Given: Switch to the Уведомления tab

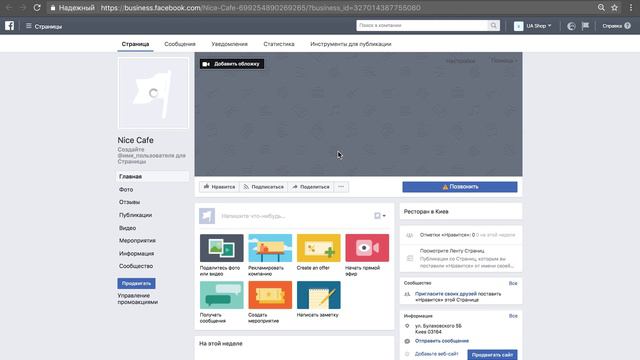Looking at the screenshot, I should [x=229, y=44].
